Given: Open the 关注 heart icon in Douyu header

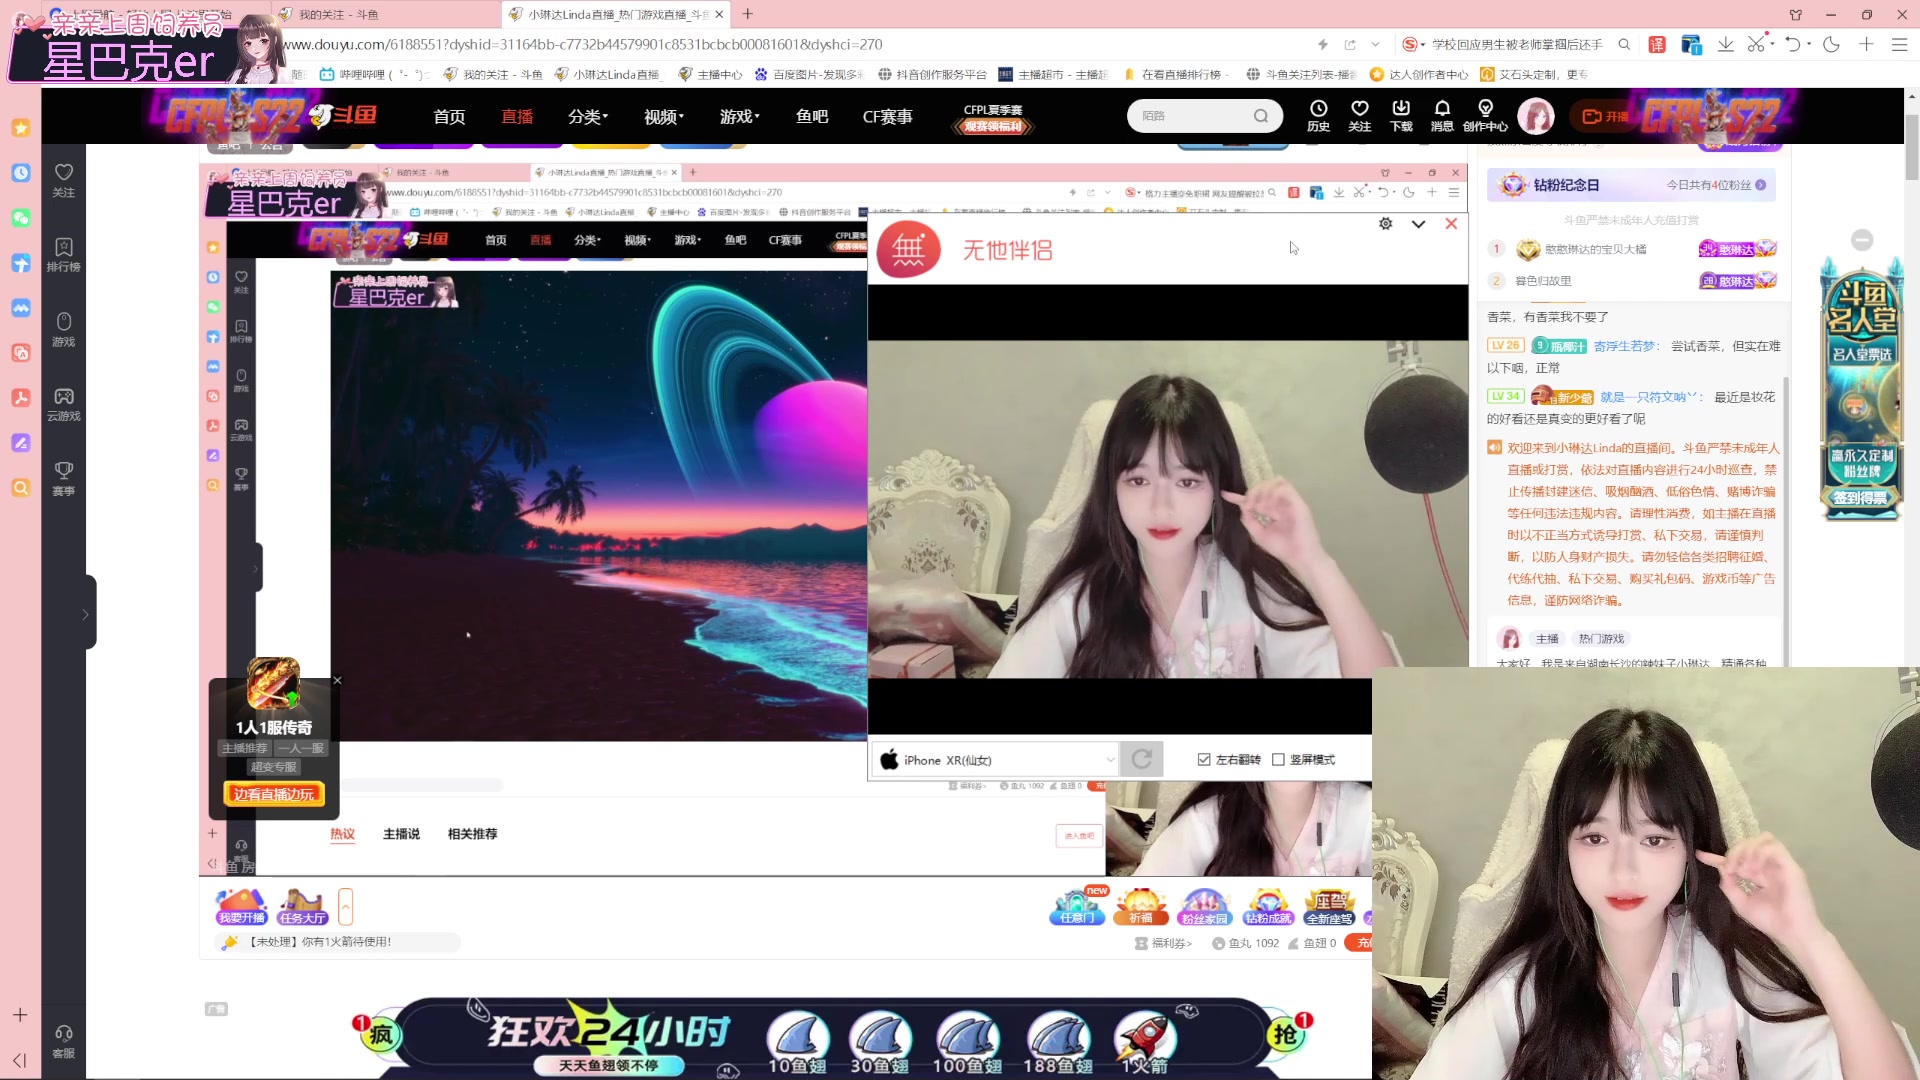Looking at the screenshot, I should coord(1359,116).
